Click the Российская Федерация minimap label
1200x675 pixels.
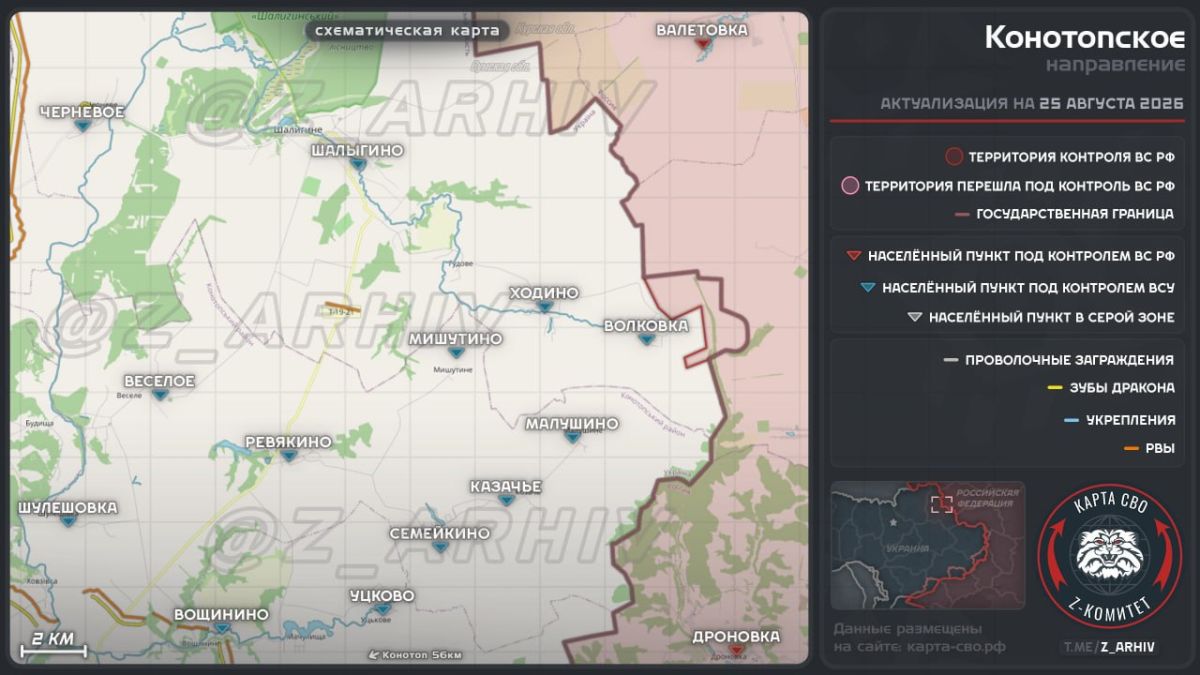point(986,498)
